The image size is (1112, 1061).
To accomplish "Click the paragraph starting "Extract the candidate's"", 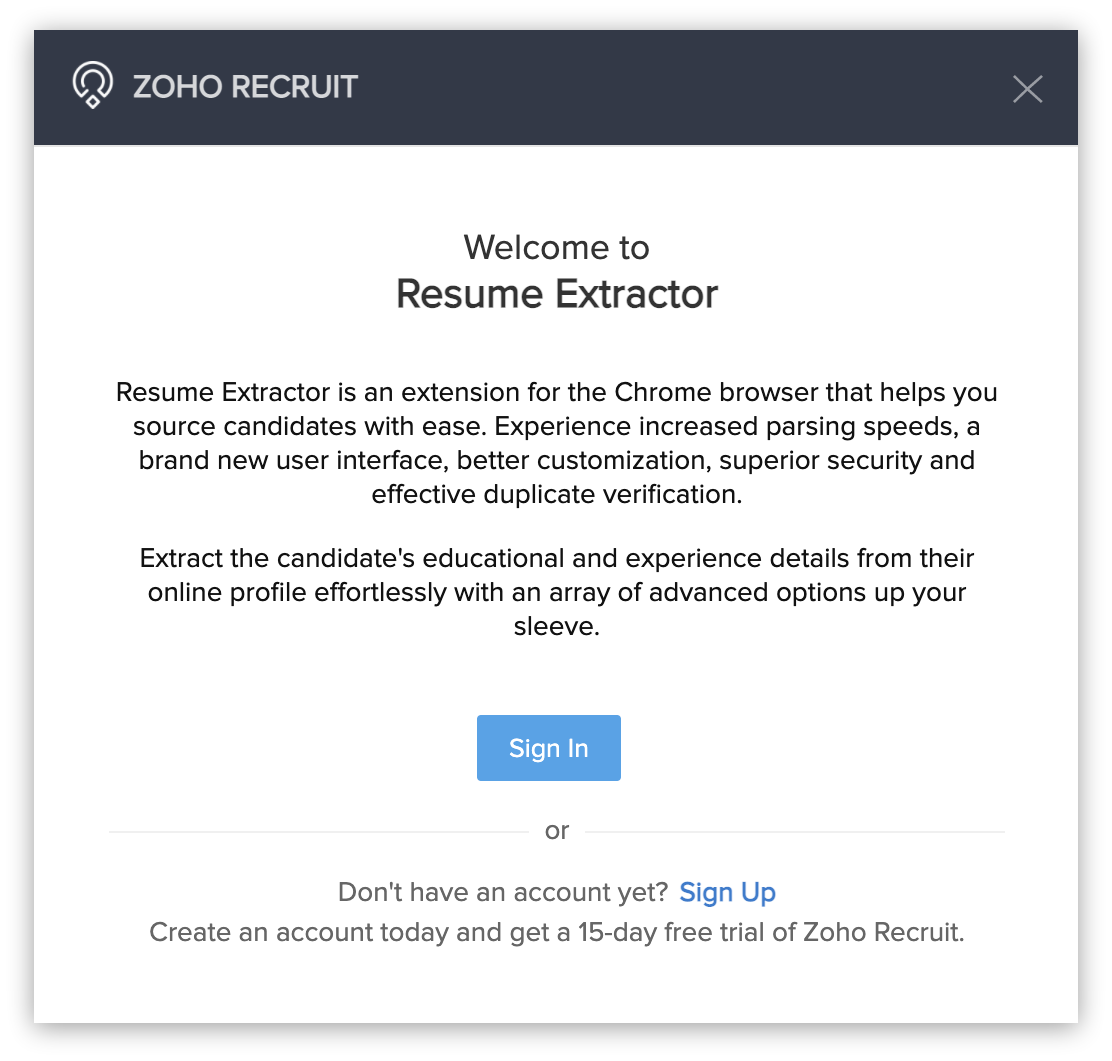I will pos(556,592).
